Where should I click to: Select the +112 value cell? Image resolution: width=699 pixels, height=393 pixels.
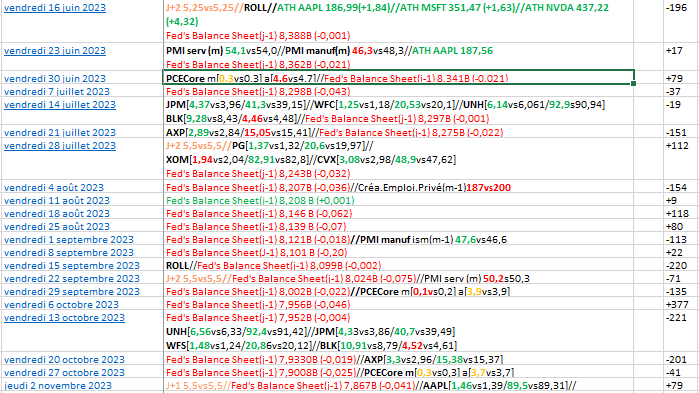[x=680, y=160]
